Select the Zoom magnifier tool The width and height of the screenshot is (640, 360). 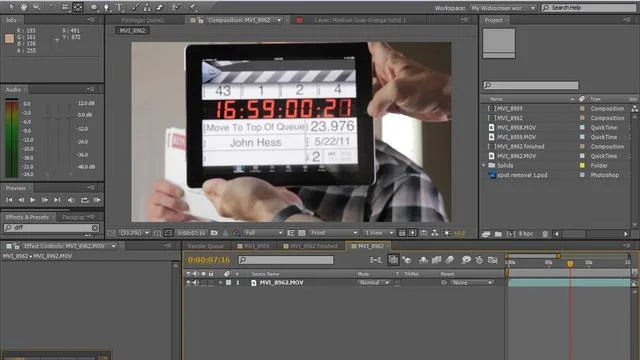tap(37, 7)
